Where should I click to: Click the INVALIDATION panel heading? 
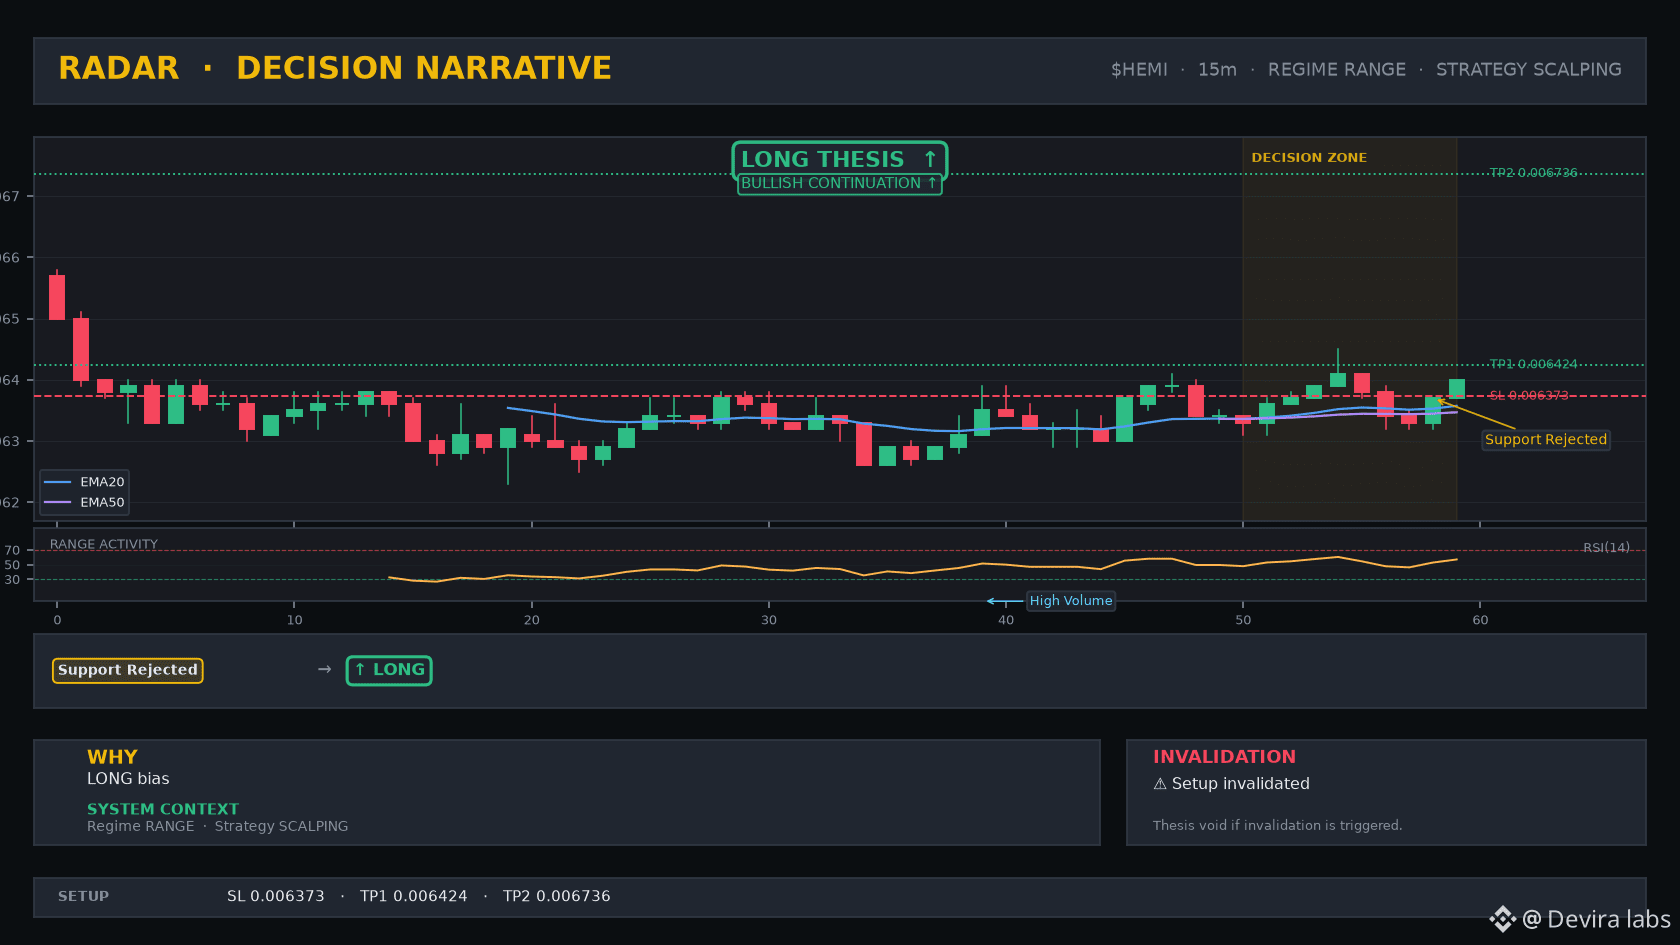click(x=1224, y=757)
